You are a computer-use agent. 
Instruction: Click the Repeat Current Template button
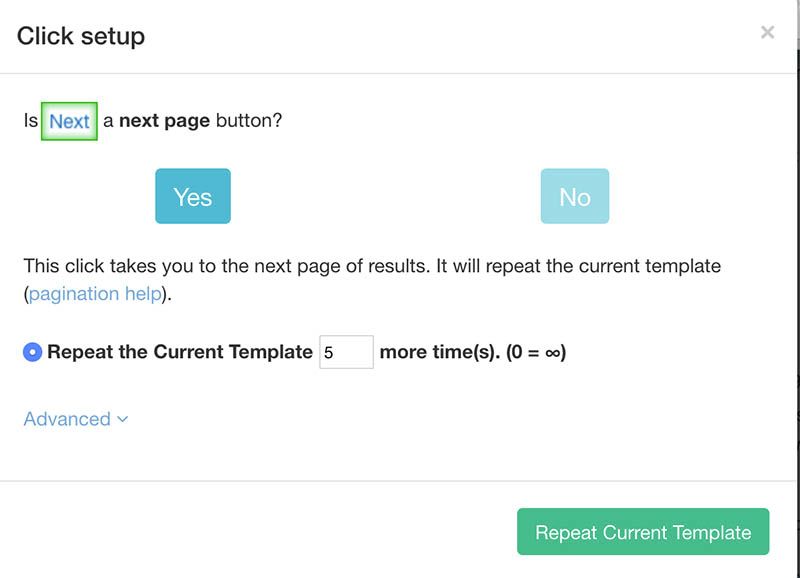click(x=643, y=532)
